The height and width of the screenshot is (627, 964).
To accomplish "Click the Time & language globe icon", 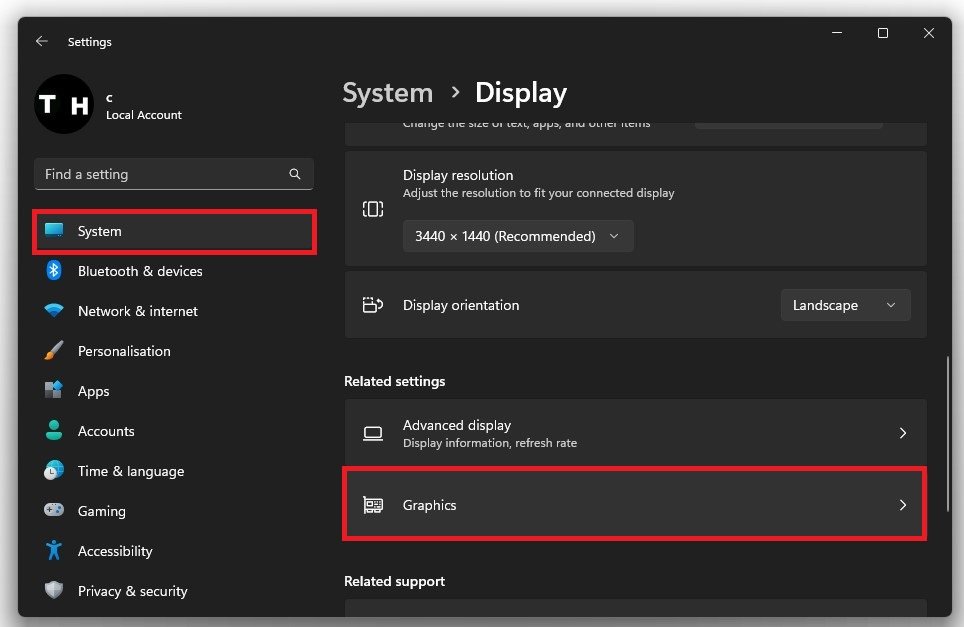I will pos(54,471).
